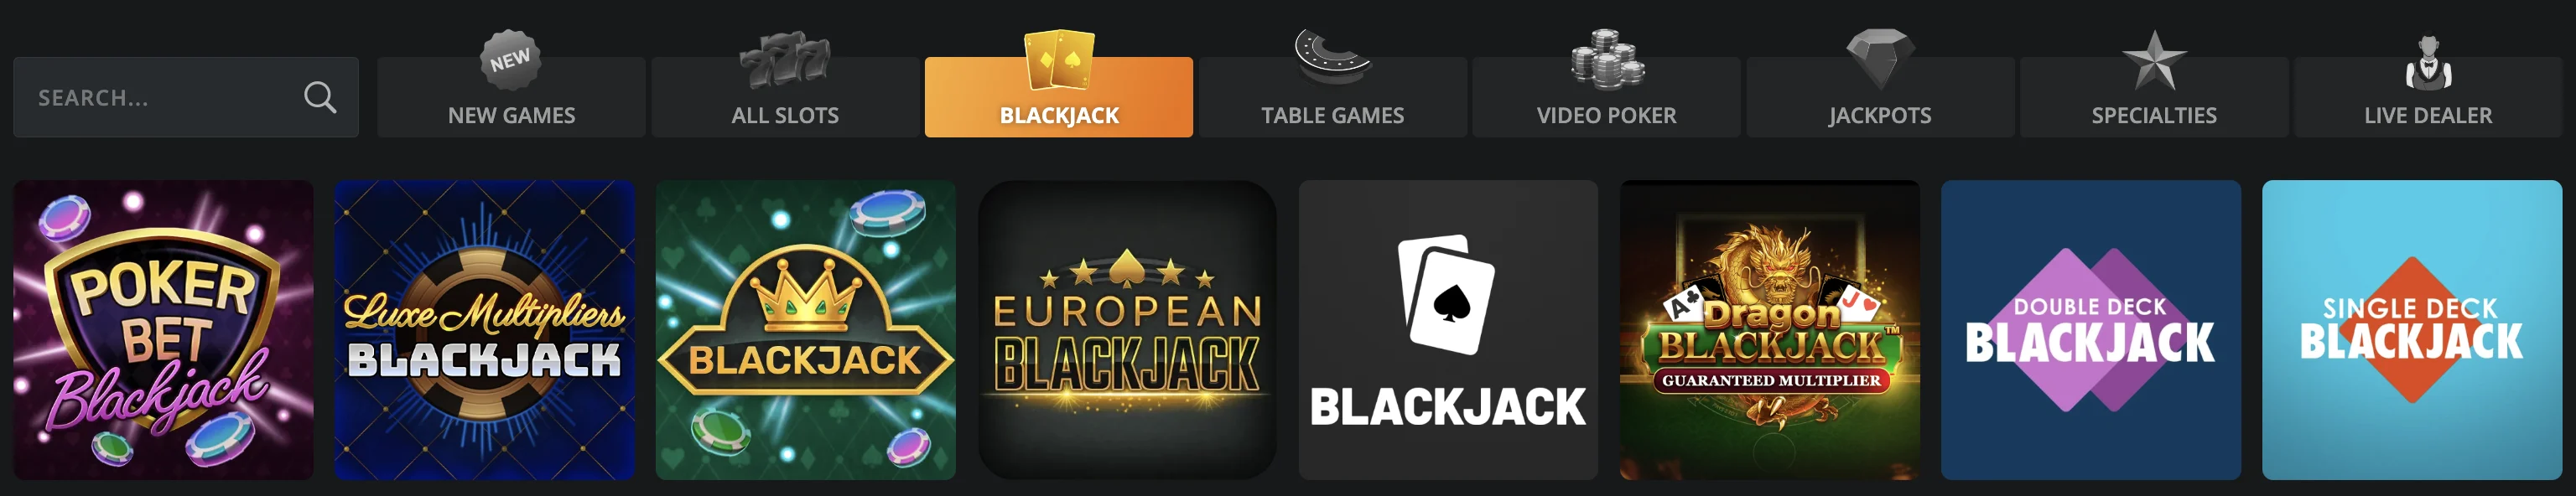Choose Single Deck Blackjack tile
The height and width of the screenshot is (496, 2576).
pyautogui.click(x=2412, y=330)
